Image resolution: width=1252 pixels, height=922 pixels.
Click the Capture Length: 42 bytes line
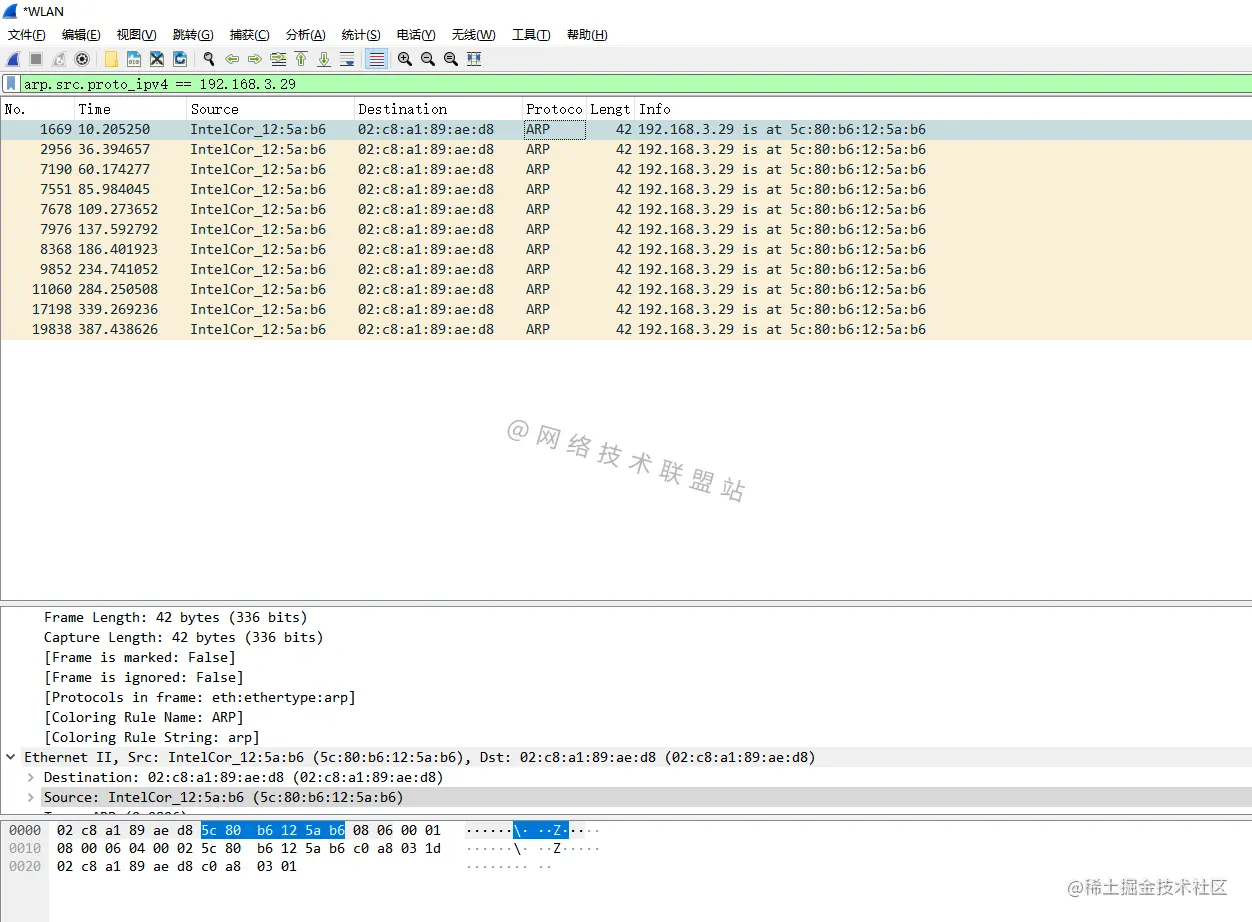(183, 637)
